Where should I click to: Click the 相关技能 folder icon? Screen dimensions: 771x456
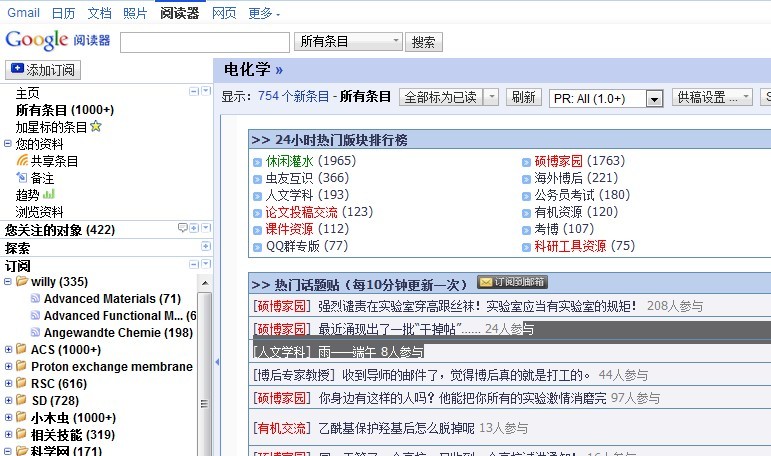click(x=21, y=434)
